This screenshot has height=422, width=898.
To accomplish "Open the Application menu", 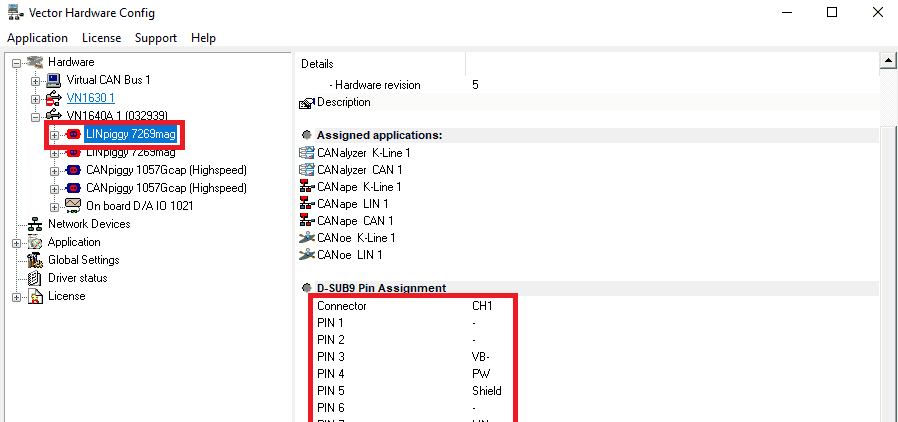I will point(37,38).
